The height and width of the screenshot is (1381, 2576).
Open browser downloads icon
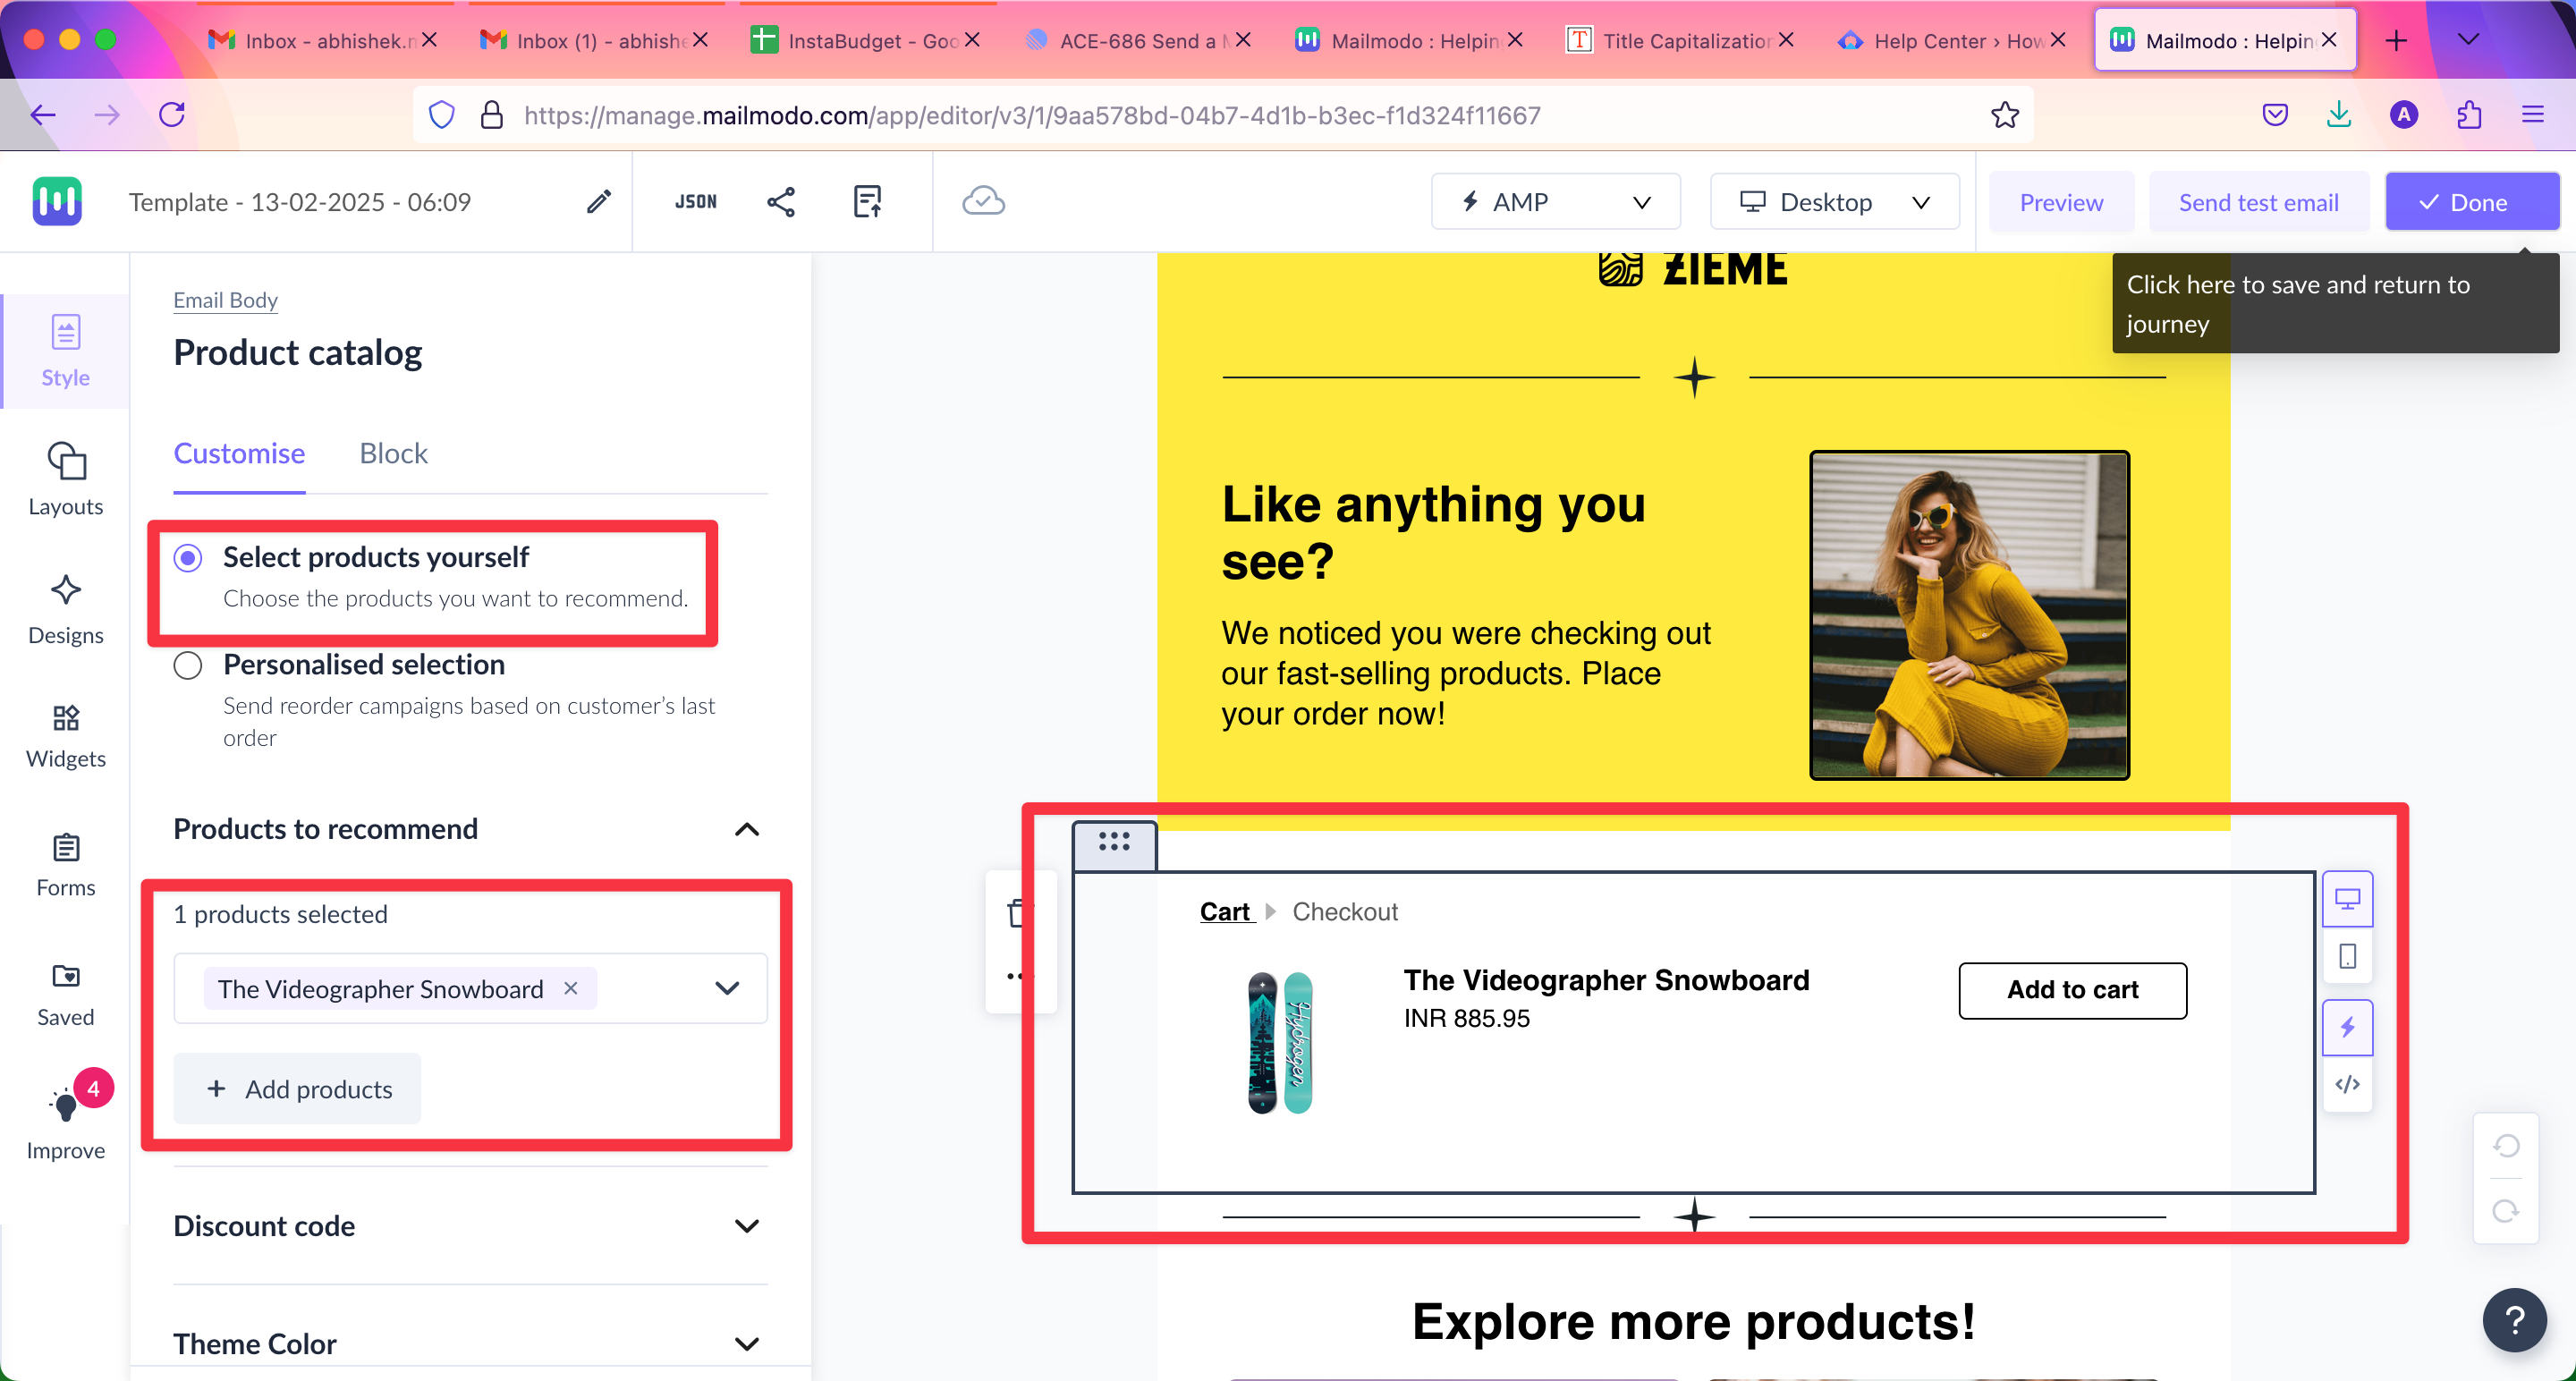coord(2338,115)
